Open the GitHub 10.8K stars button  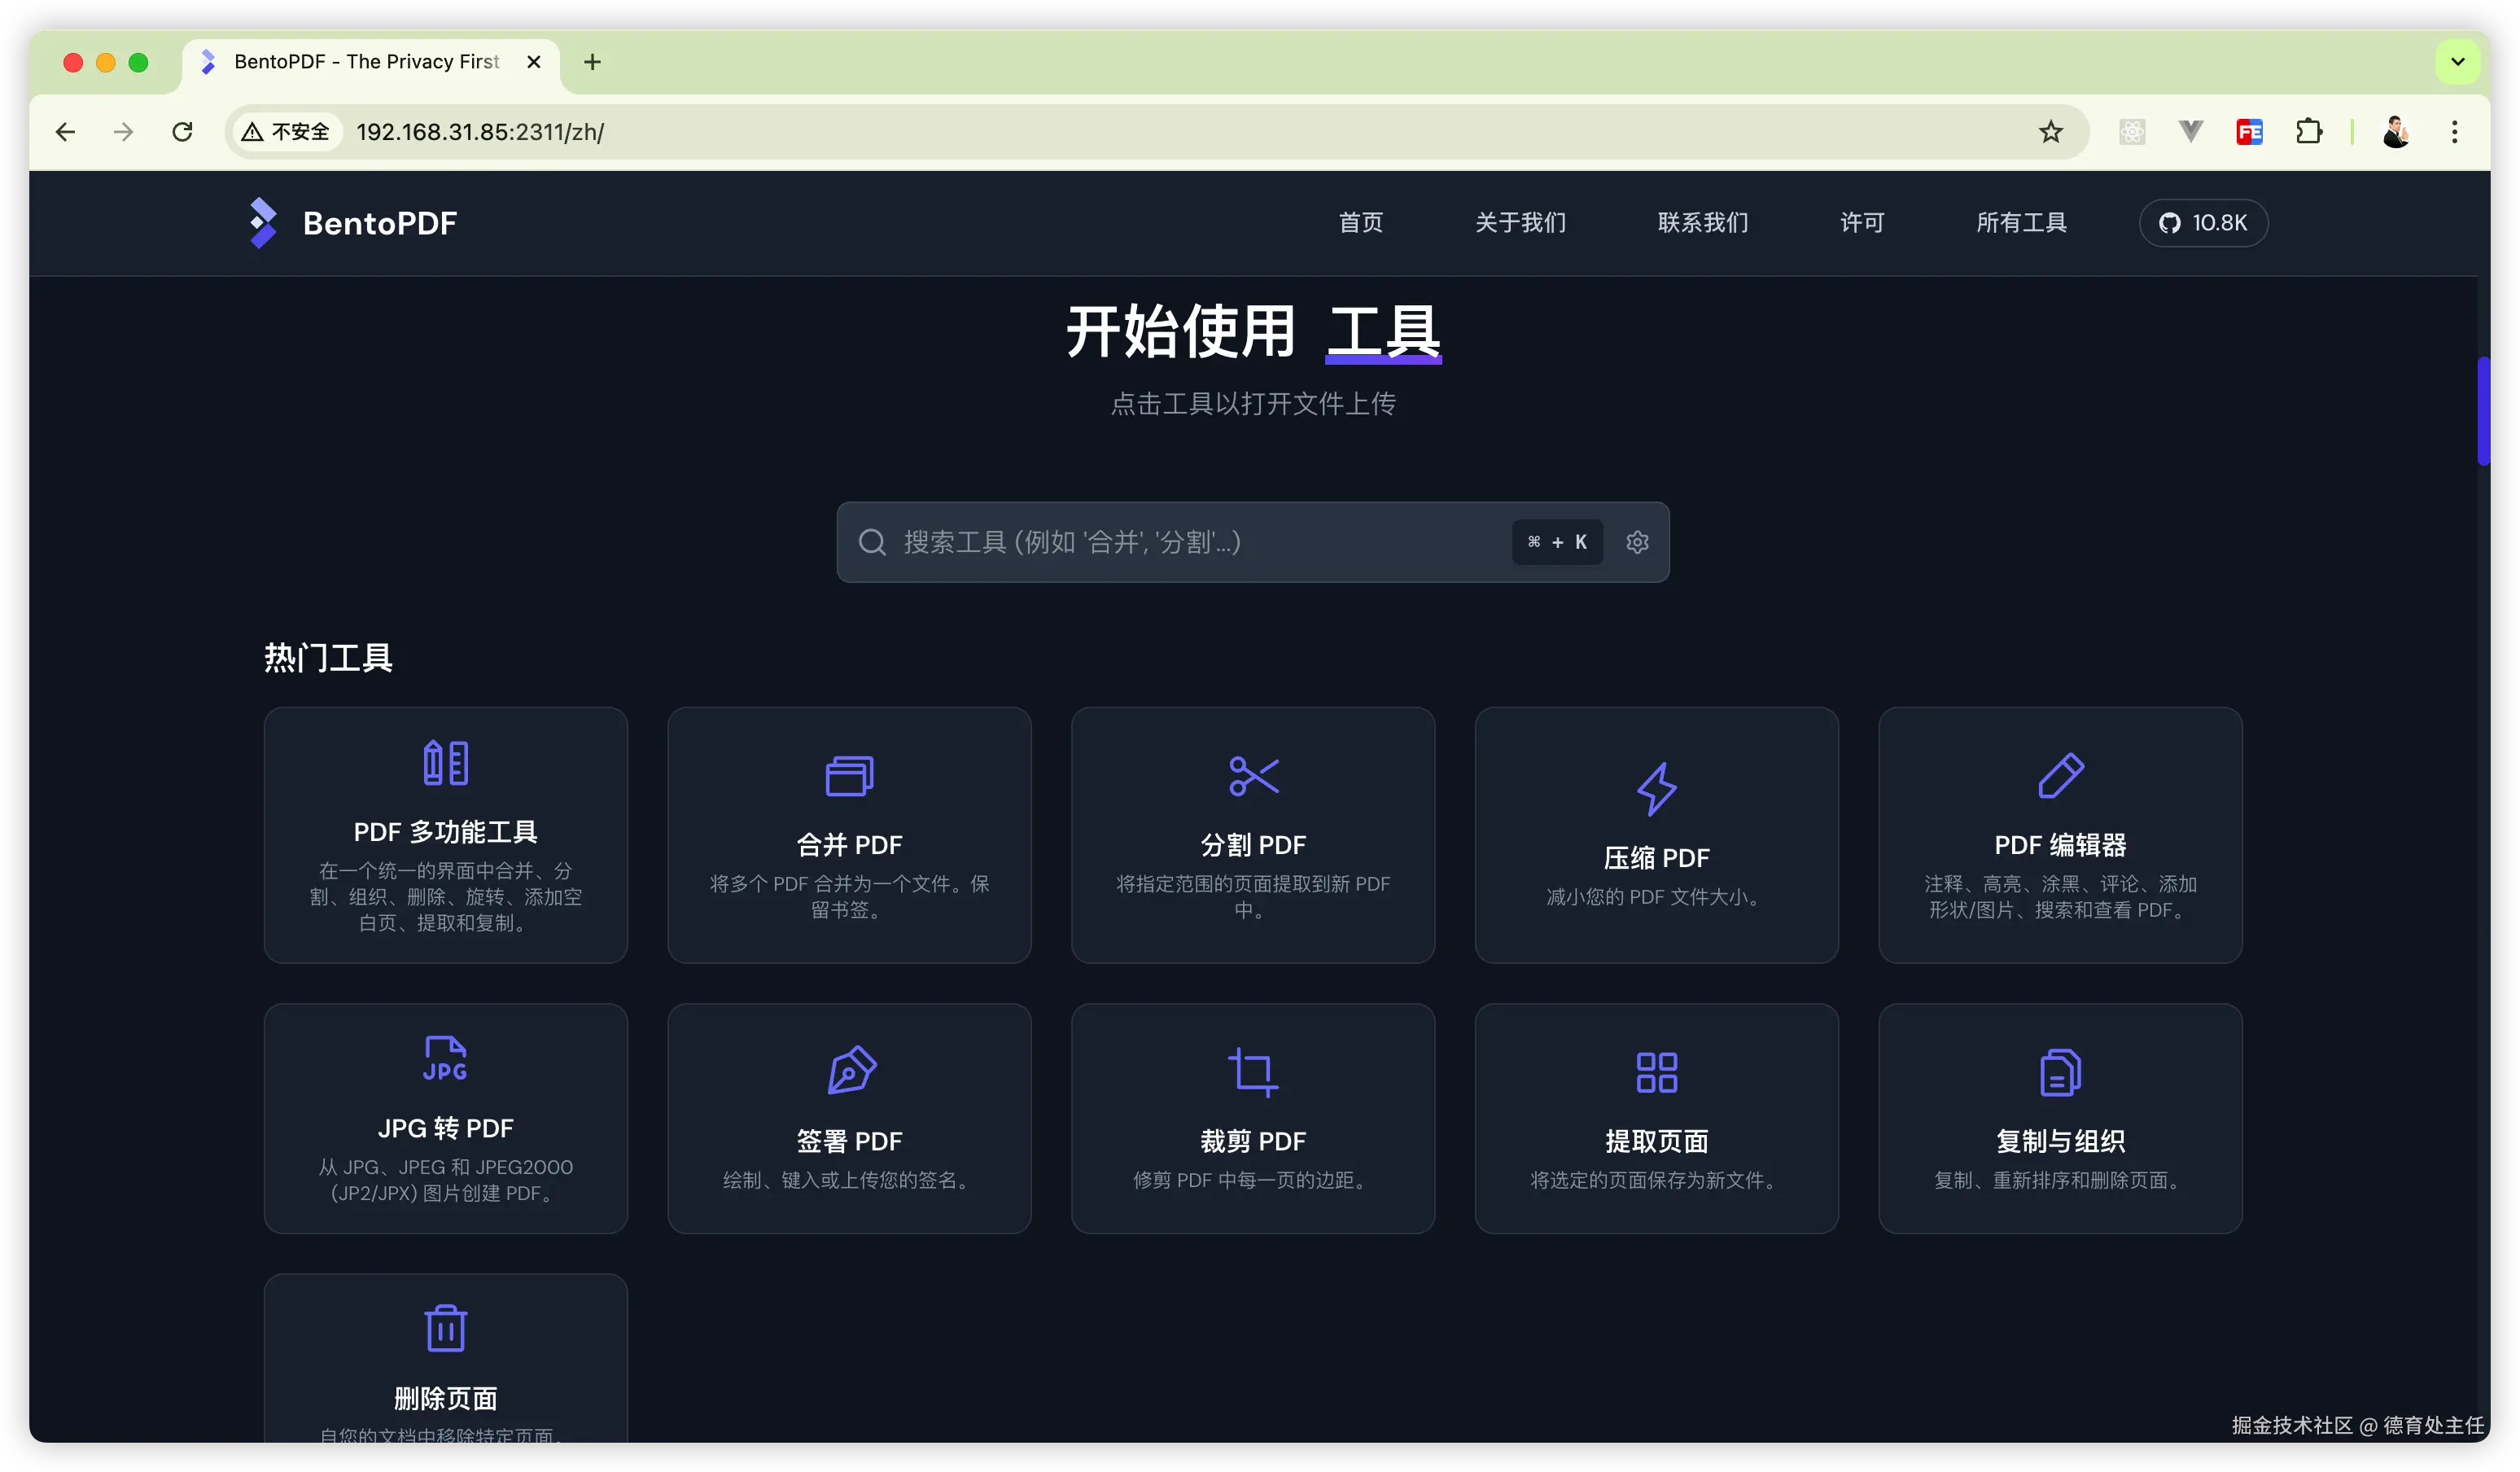pyautogui.click(x=2203, y=222)
